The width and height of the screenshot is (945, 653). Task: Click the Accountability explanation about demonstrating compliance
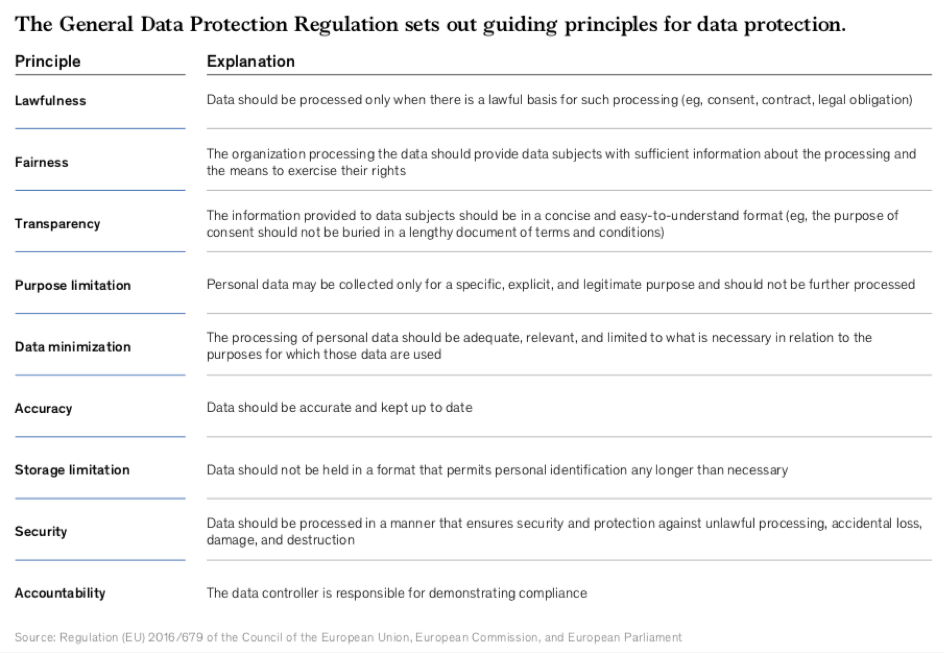click(x=396, y=593)
